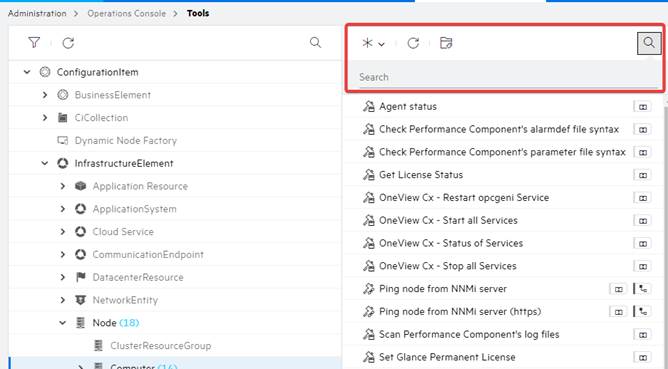Select Check Performance Component's alarmdef file syntax
Screen dimensions: 668x369
click(499, 129)
